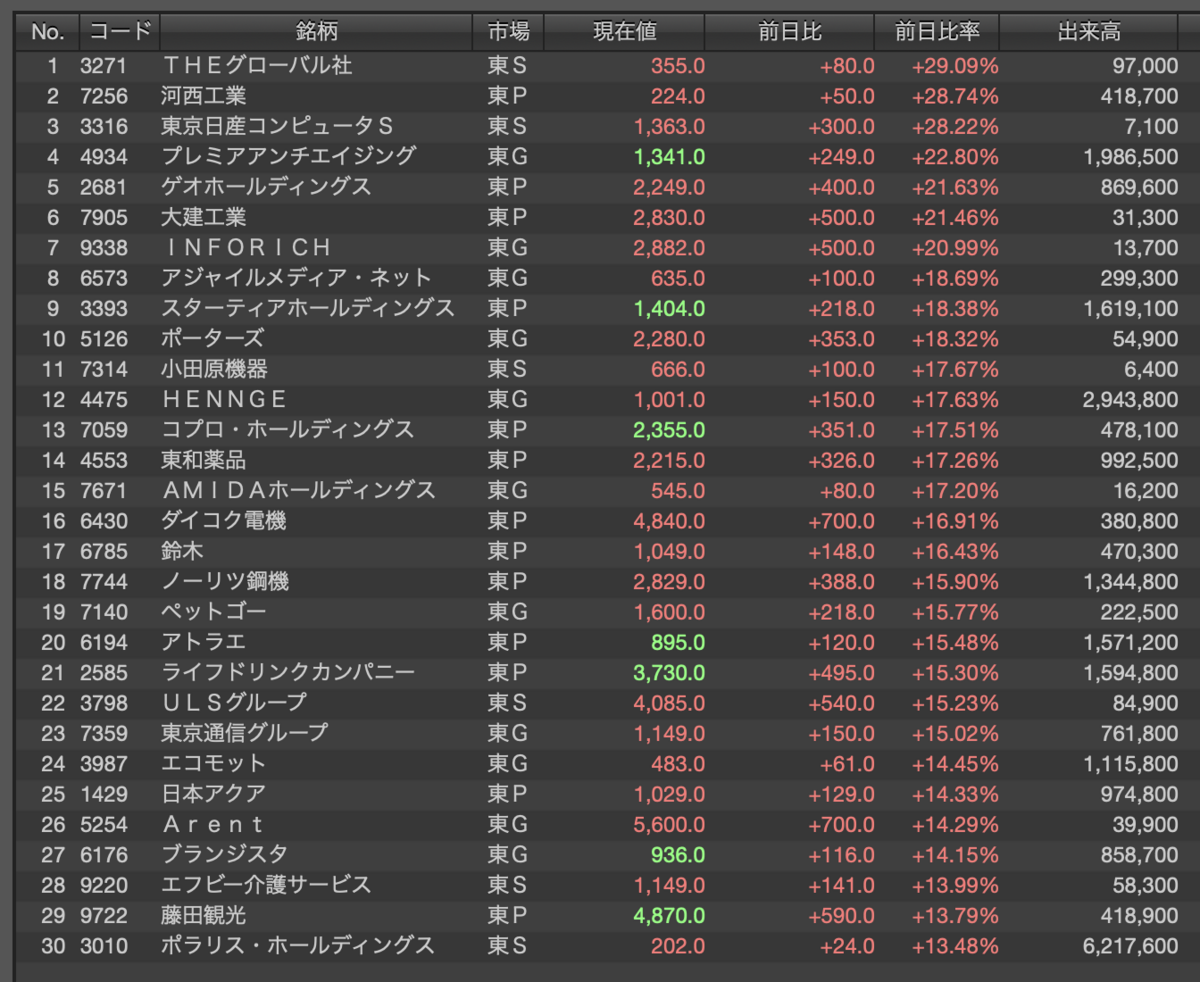Image resolution: width=1200 pixels, height=982 pixels.
Task: Click stock code 7256
Action: point(104,96)
